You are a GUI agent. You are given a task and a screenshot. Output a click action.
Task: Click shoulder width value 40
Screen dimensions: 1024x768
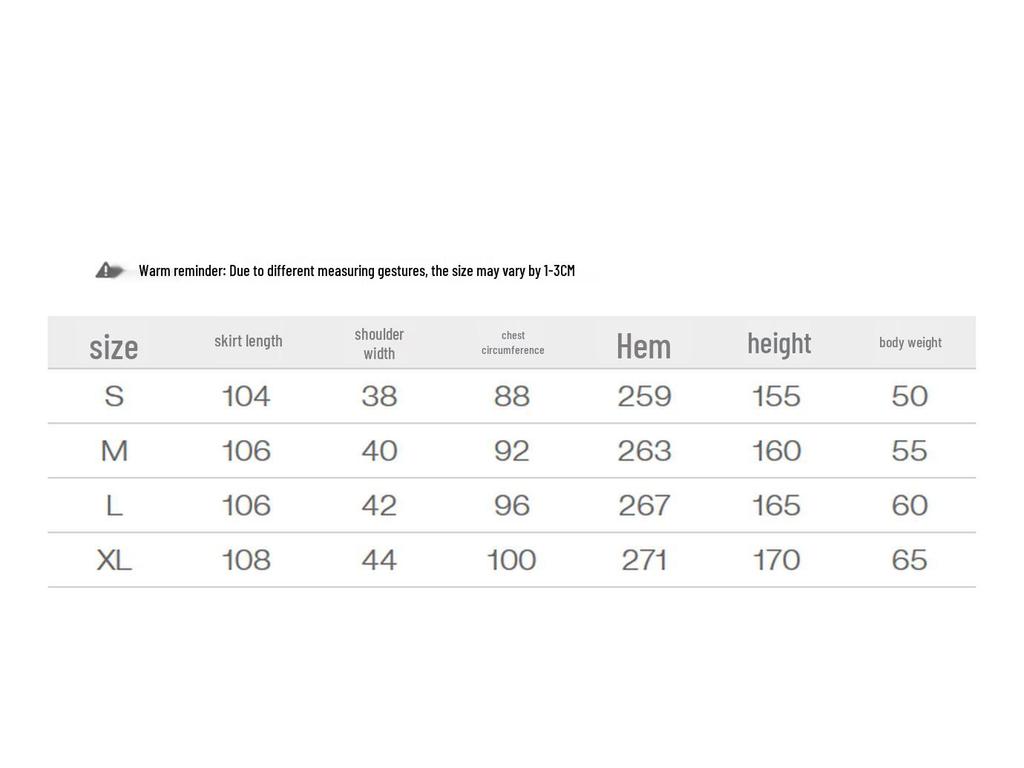point(379,451)
